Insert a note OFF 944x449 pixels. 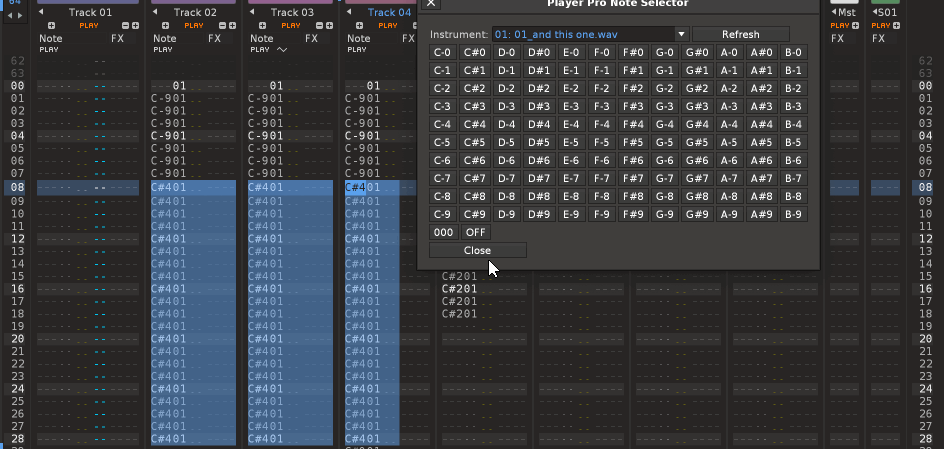[x=476, y=232]
